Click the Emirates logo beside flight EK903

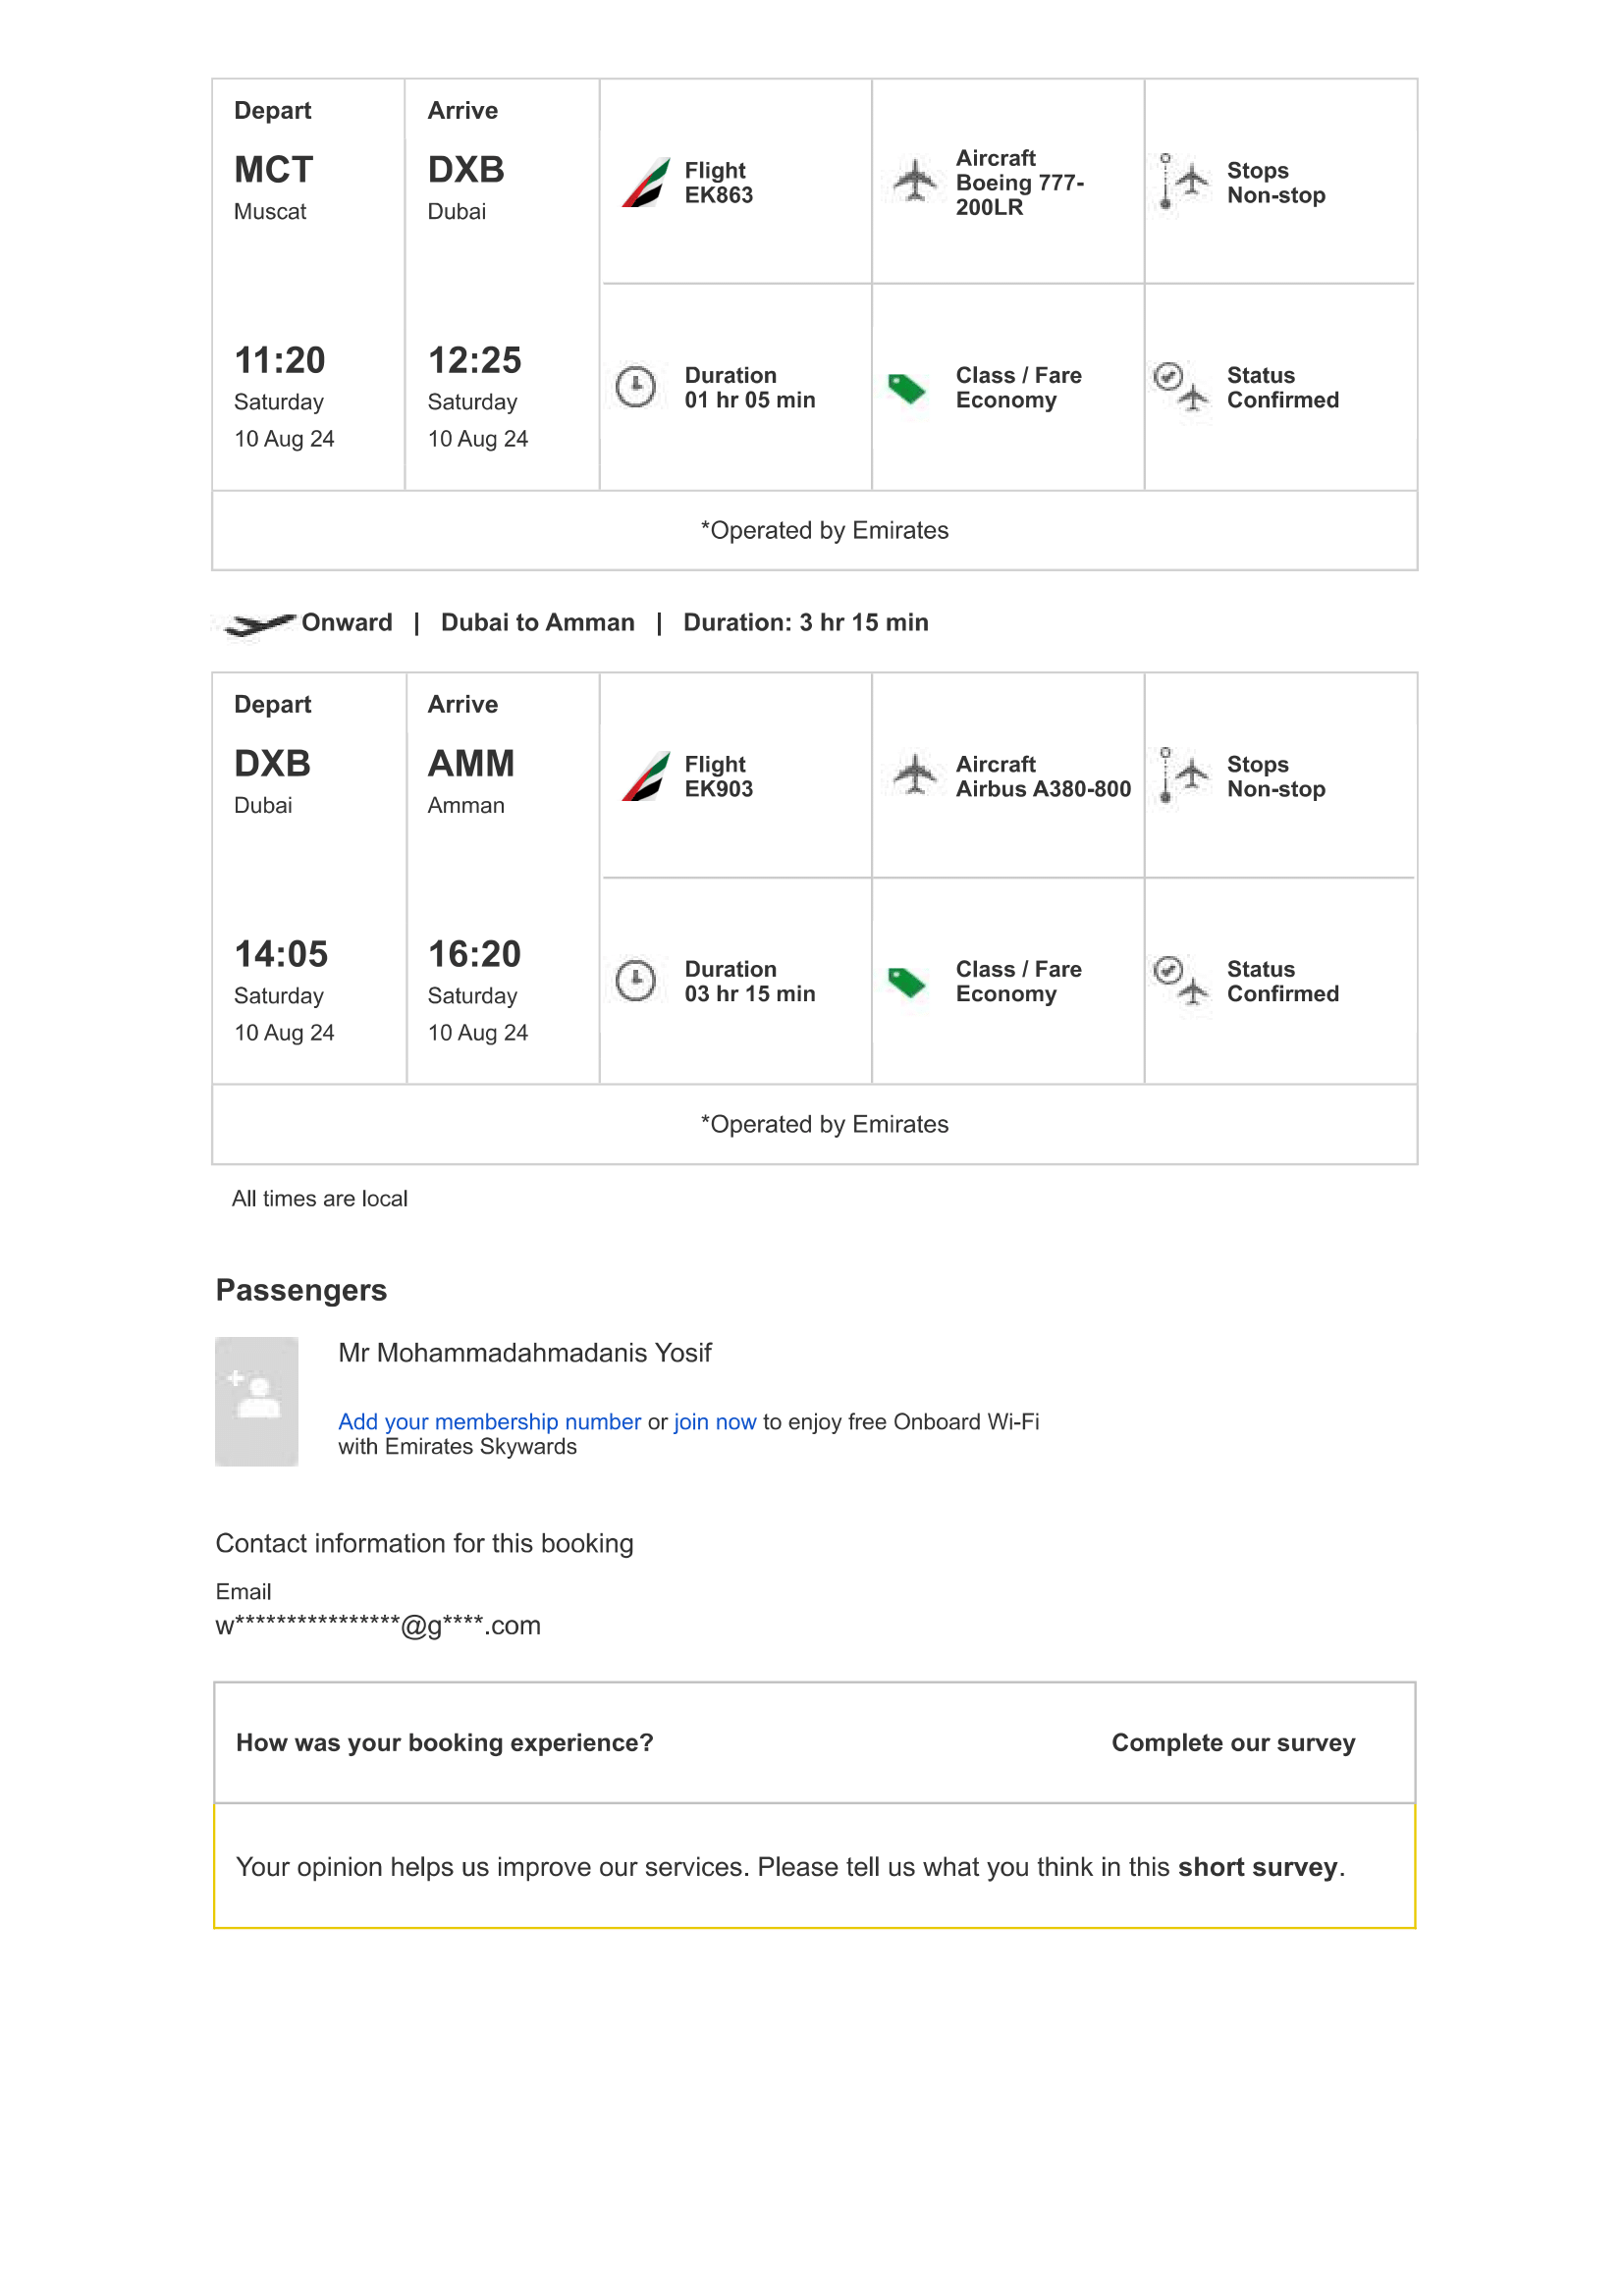[x=645, y=776]
